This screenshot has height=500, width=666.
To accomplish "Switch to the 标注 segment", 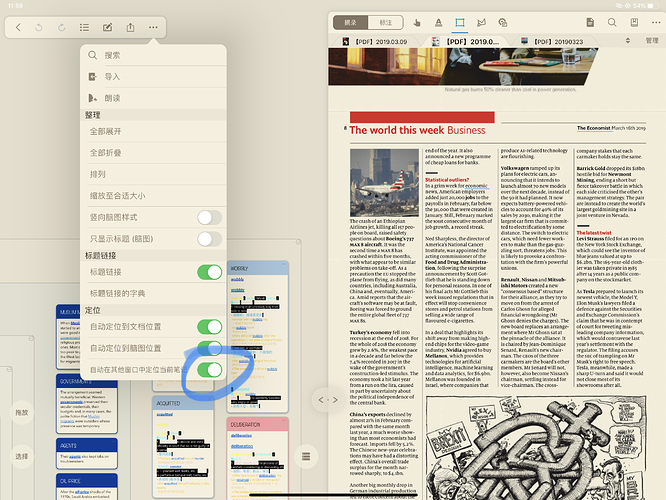I will (x=385, y=23).
